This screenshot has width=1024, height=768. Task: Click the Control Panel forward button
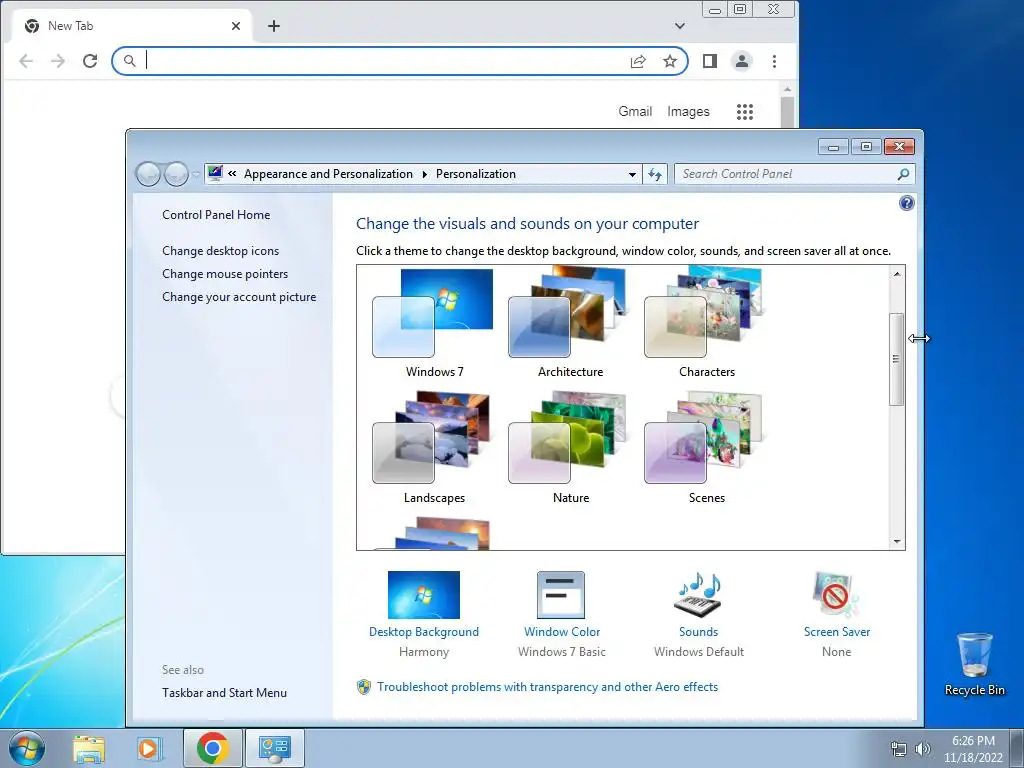[176, 174]
